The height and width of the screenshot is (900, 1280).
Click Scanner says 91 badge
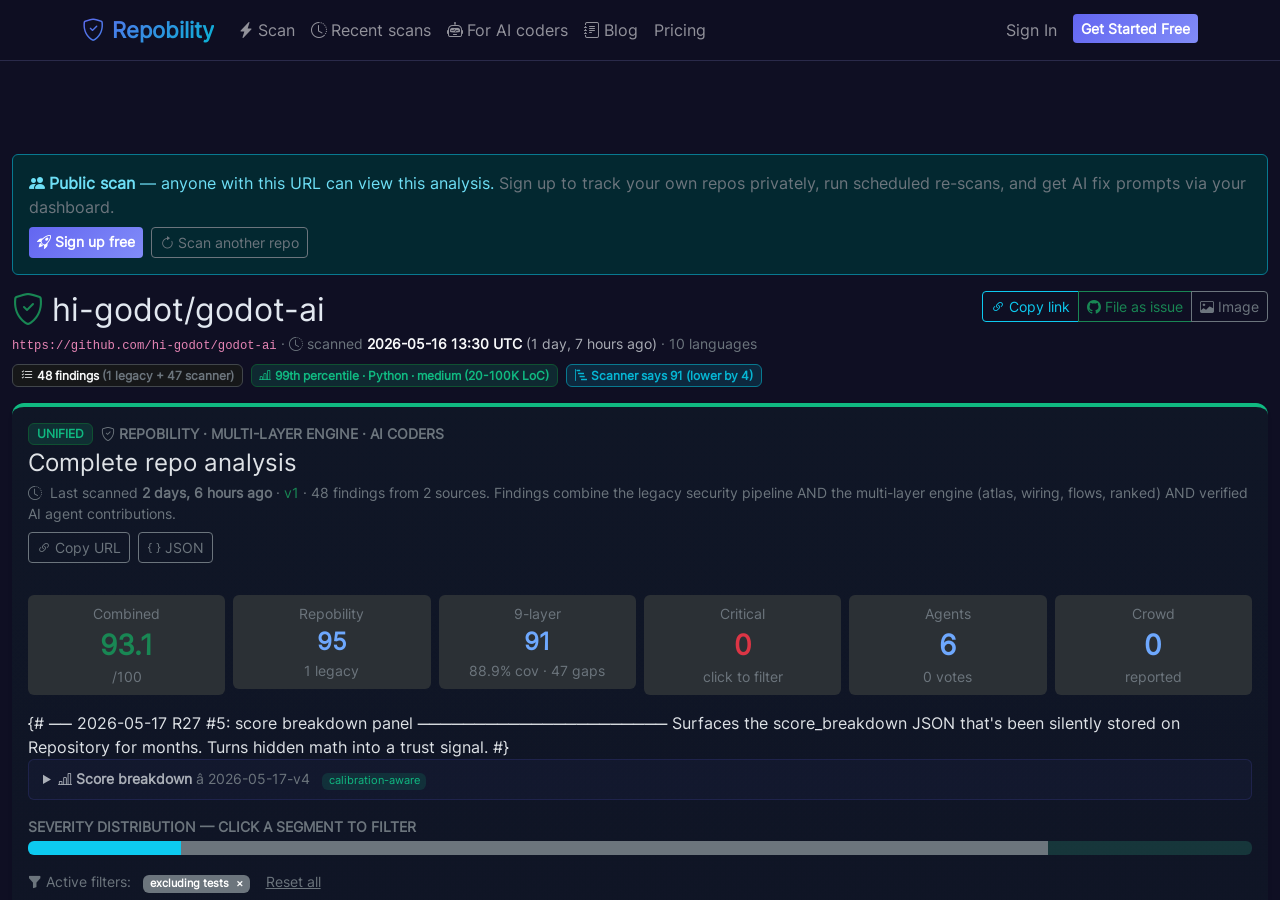coord(664,375)
